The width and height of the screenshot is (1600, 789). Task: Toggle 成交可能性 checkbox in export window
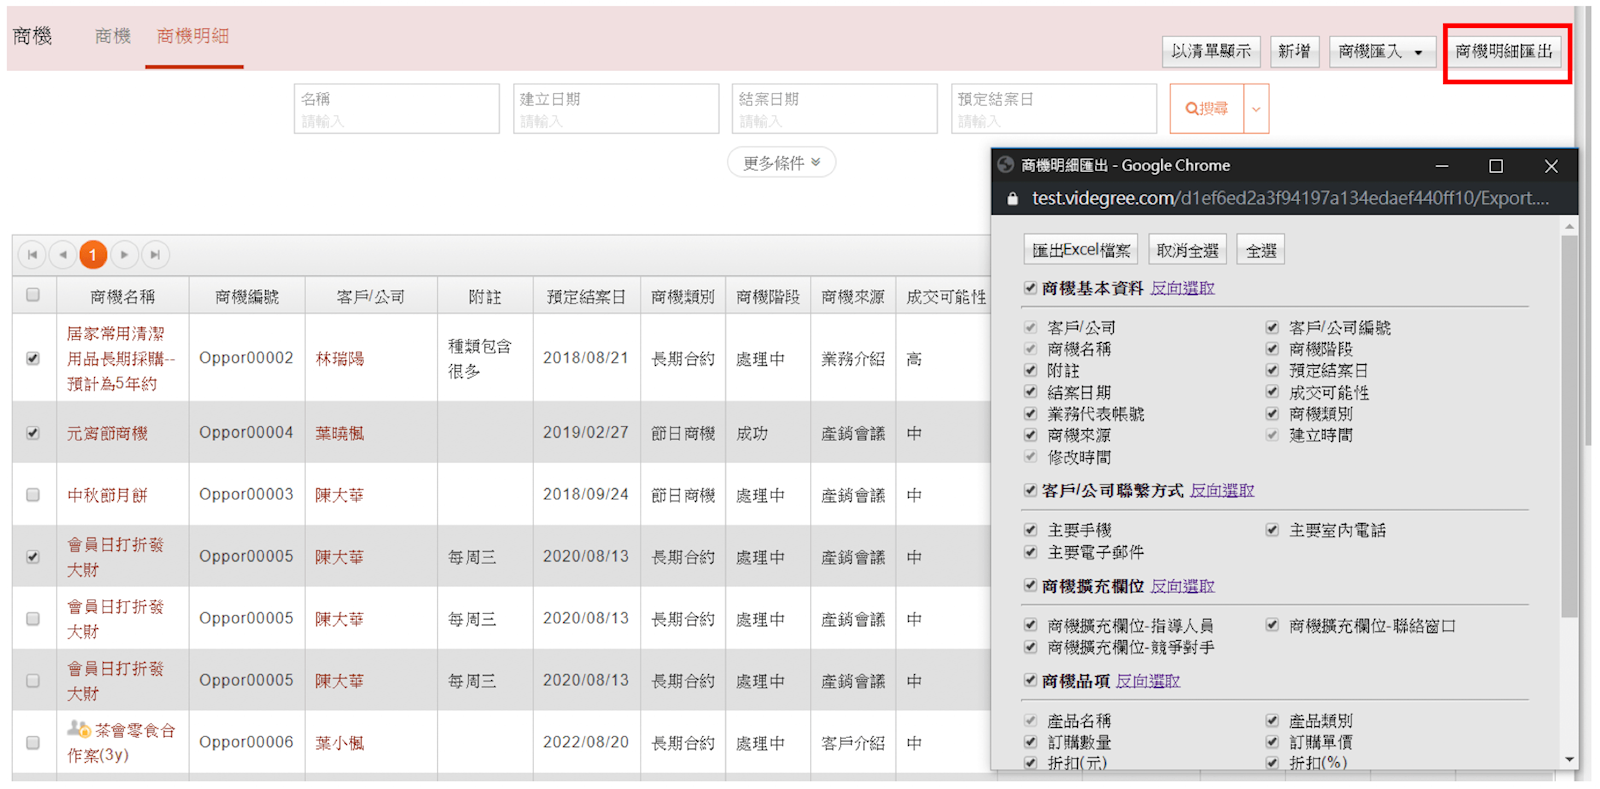pyautogui.click(x=1272, y=392)
